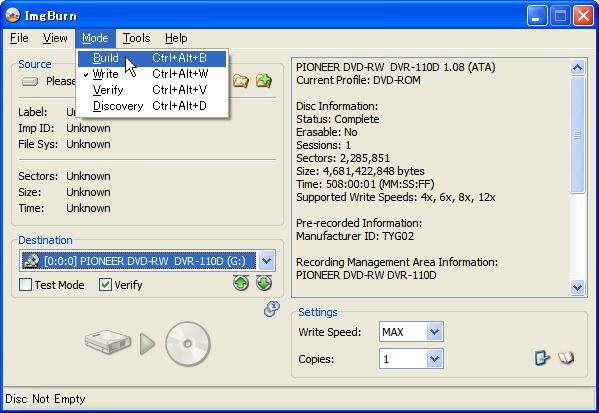The image size is (599, 413).
Task: Click the info panel scrollbar thumb
Action: (x=577, y=134)
